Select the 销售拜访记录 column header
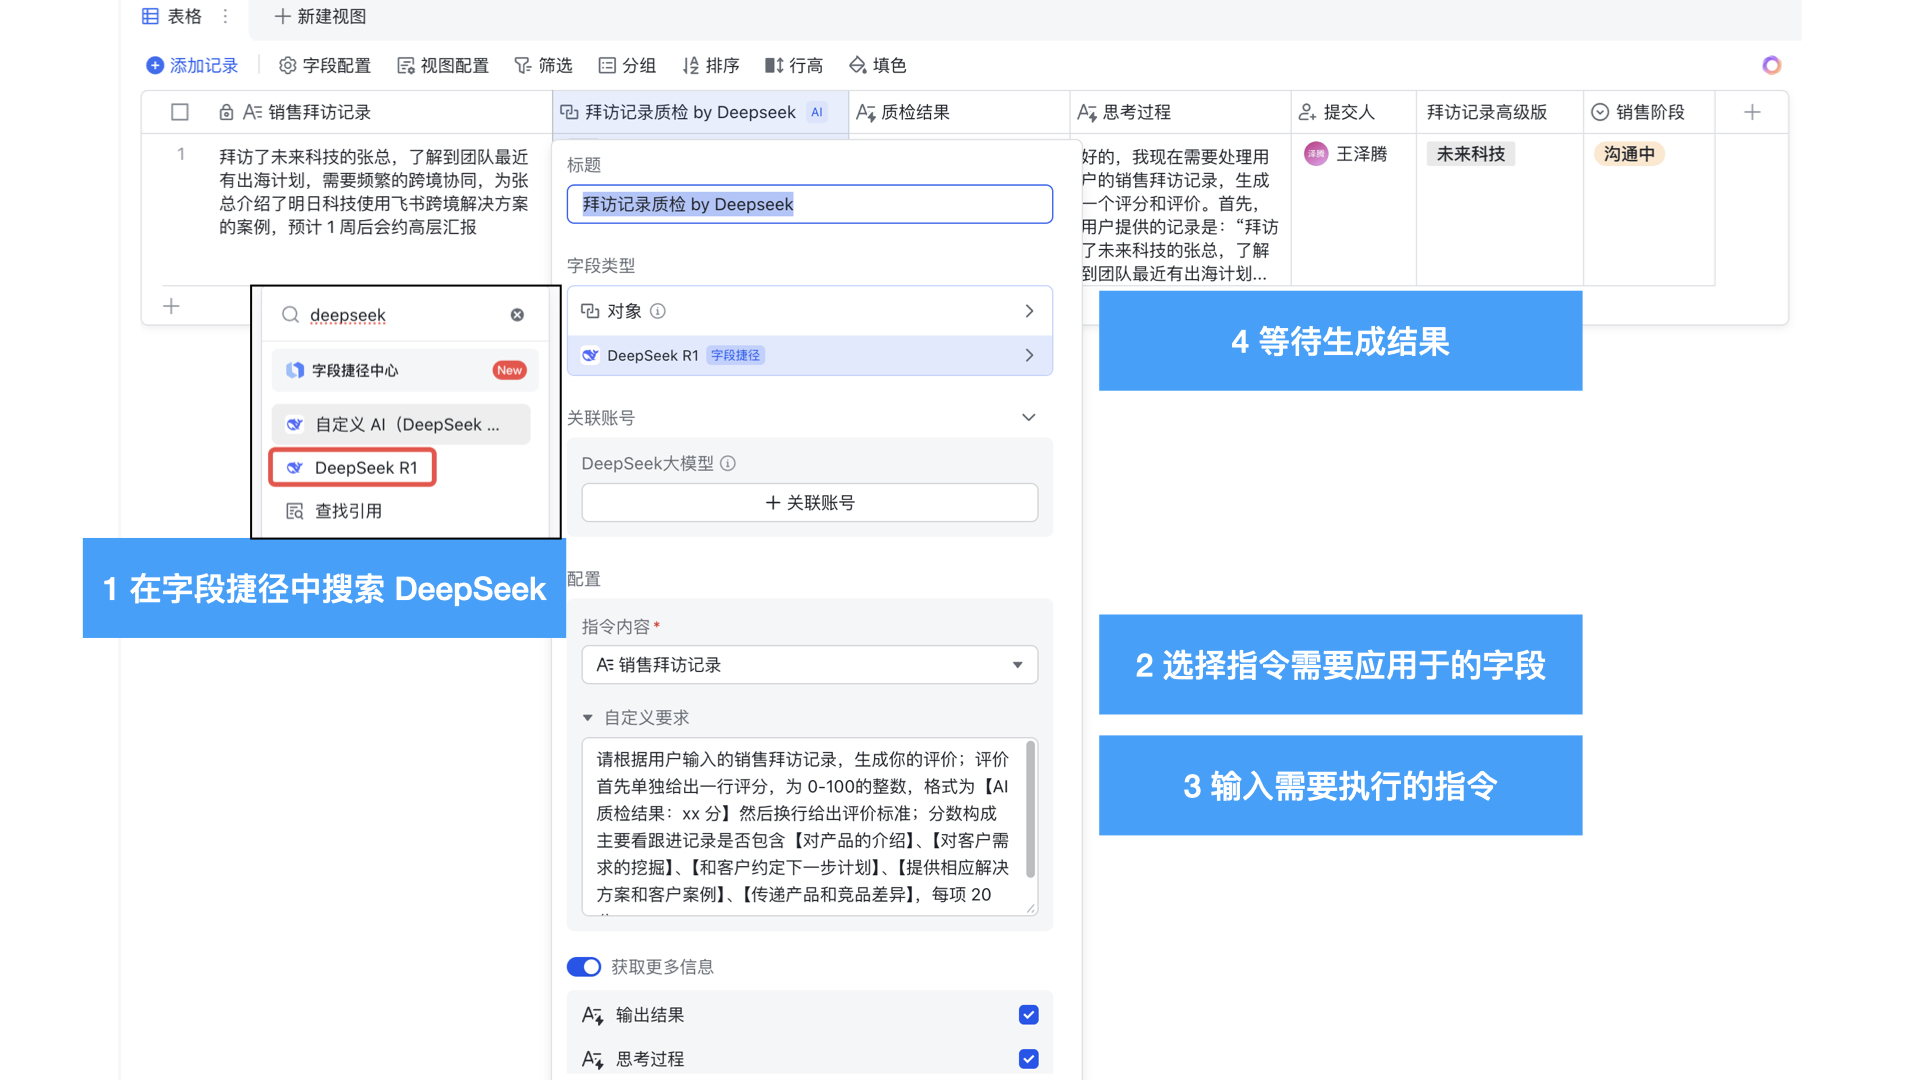The height and width of the screenshot is (1080, 1920). (x=347, y=112)
